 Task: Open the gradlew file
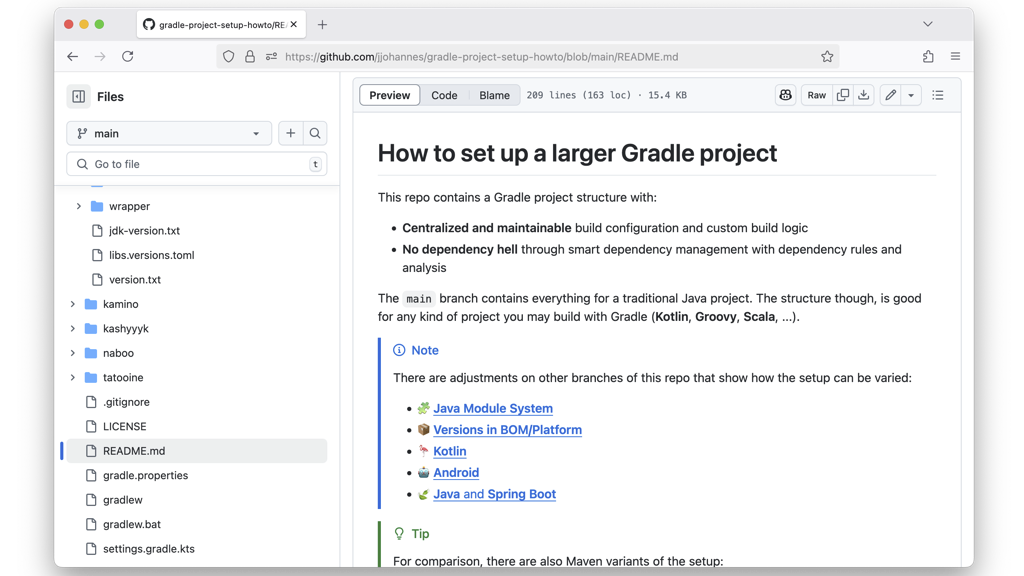(122, 500)
